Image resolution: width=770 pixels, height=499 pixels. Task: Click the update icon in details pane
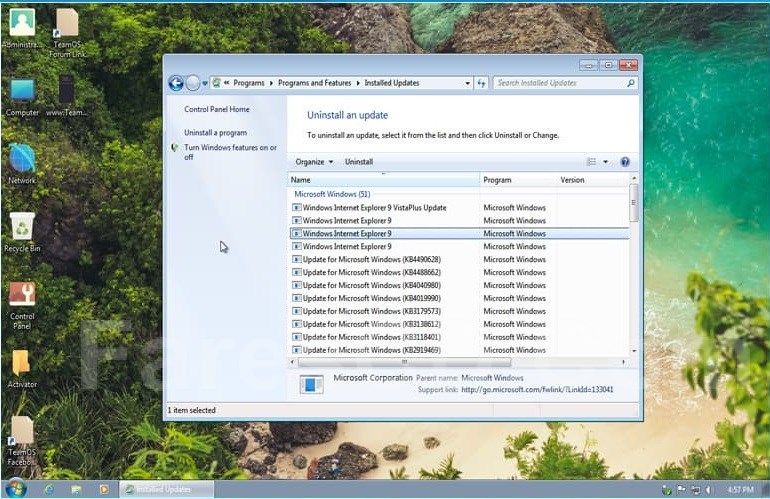pos(311,384)
